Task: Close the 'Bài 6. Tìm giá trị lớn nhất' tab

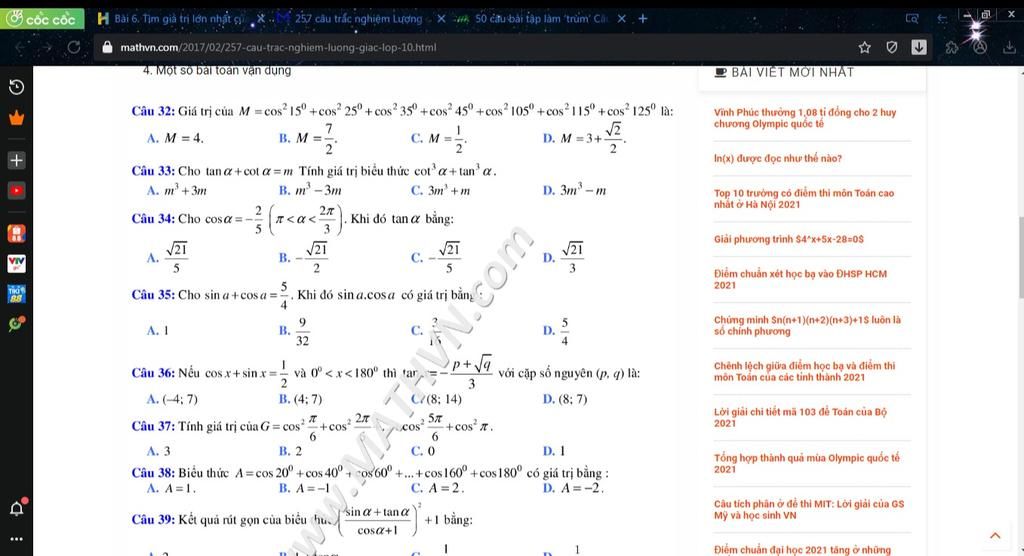Action: [x=261, y=19]
